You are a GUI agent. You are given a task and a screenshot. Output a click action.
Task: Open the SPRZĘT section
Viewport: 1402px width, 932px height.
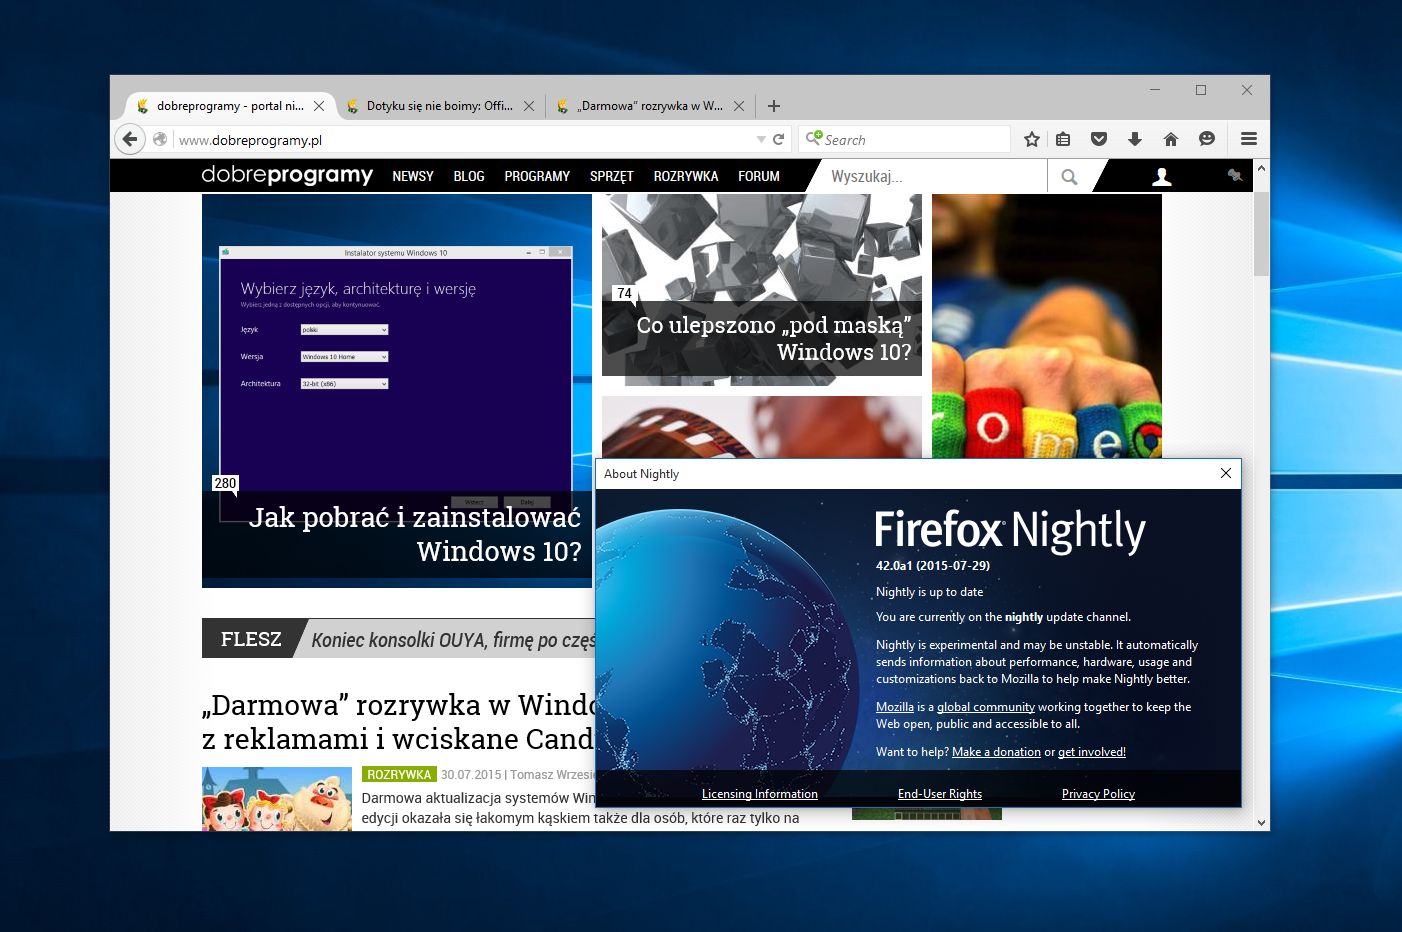pos(612,177)
